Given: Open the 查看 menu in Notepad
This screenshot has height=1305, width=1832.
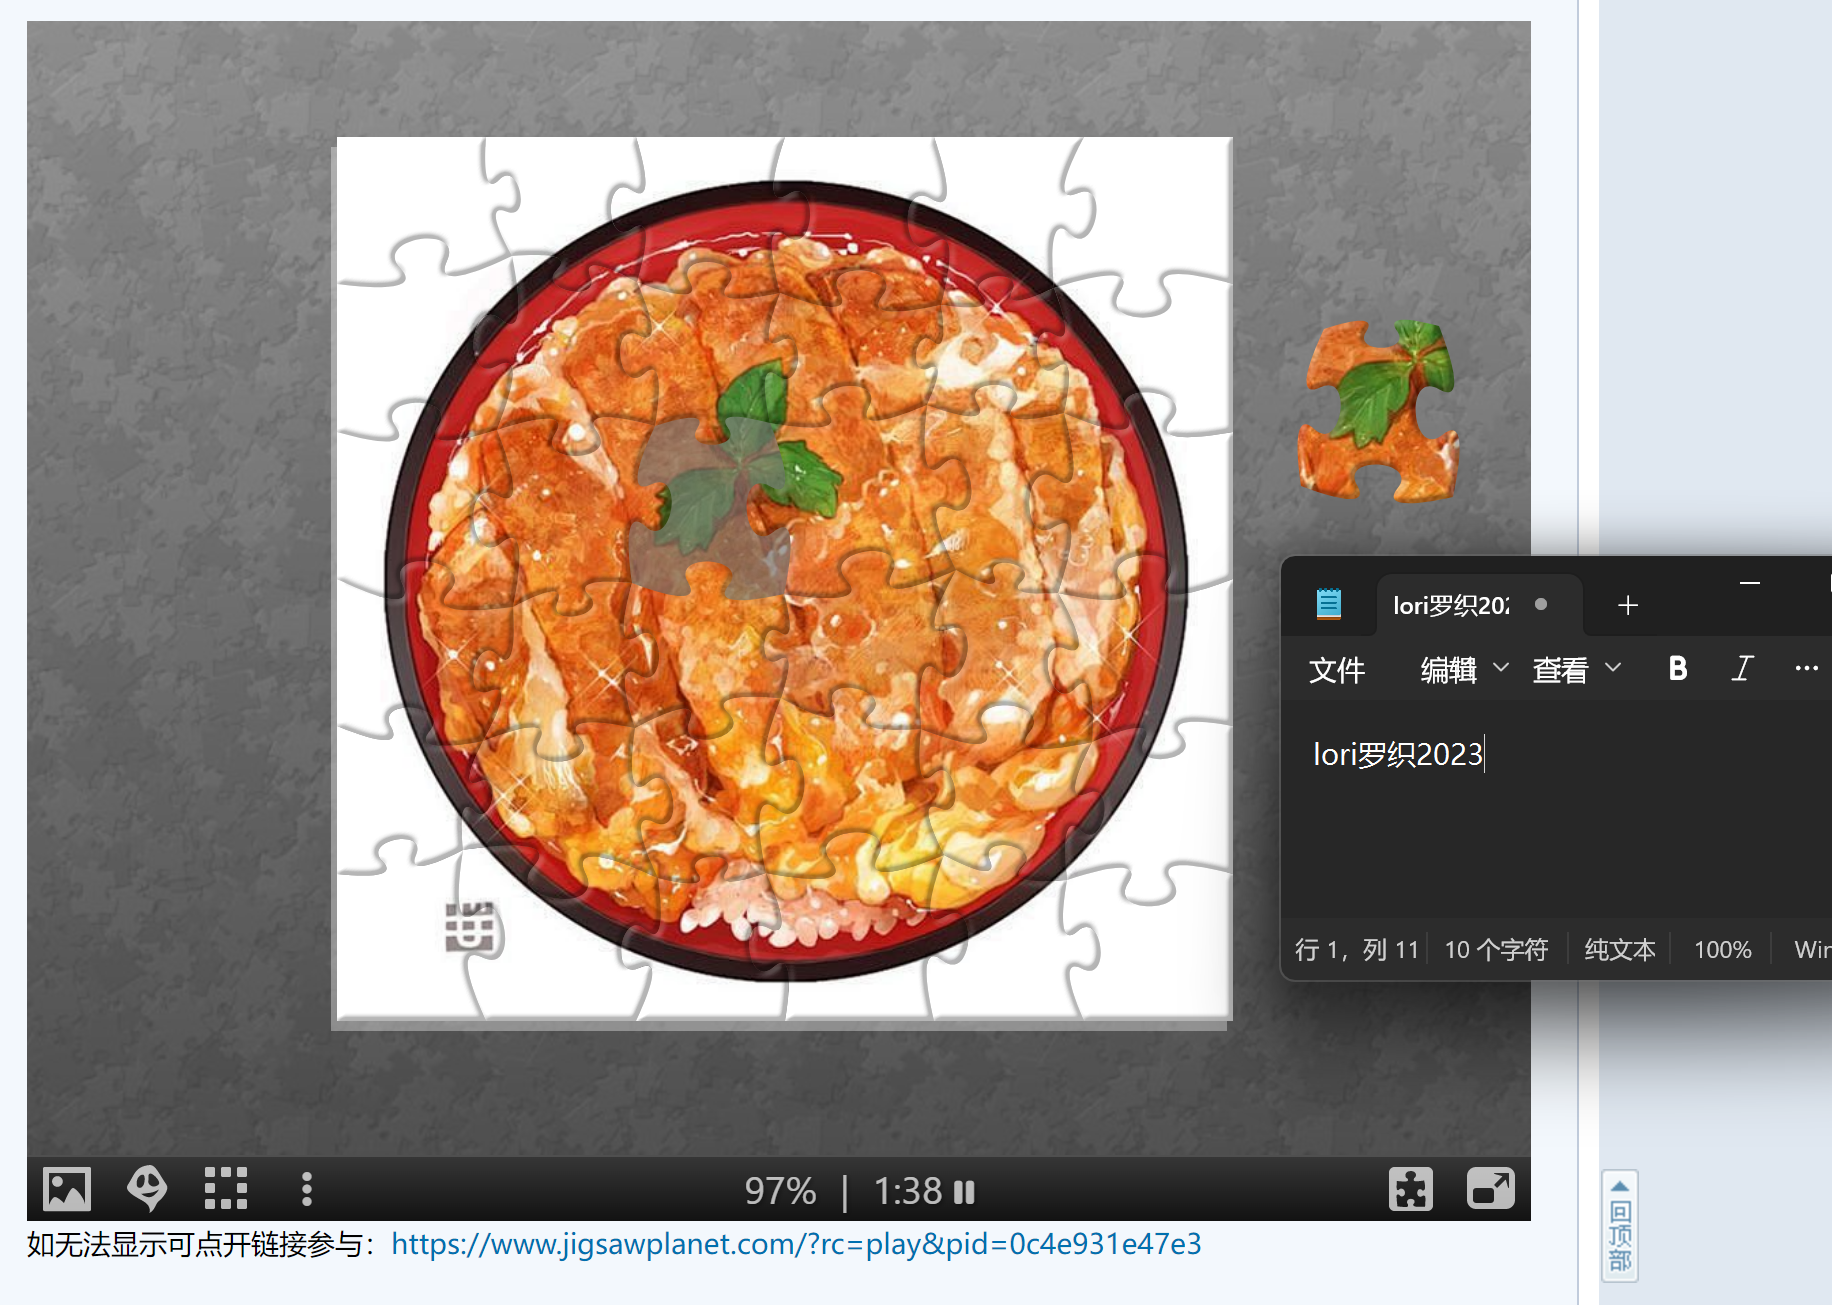Looking at the screenshot, I should click(x=1576, y=669).
